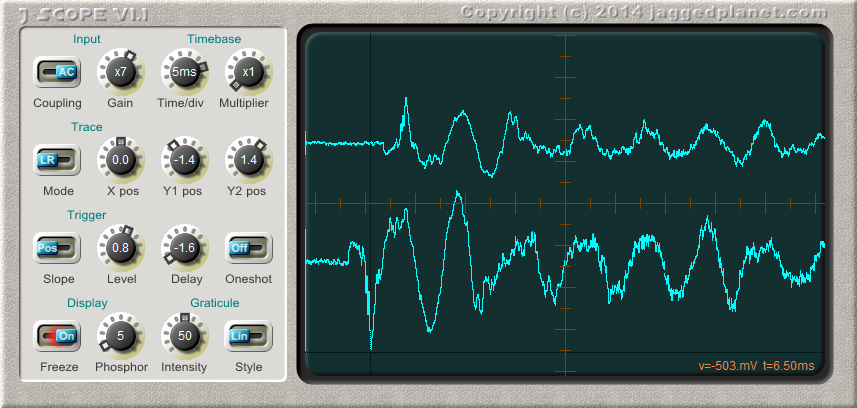Toggle the LR Mode switch
Viewport: 857px width, 408px height.
click(x=57, y=160)
